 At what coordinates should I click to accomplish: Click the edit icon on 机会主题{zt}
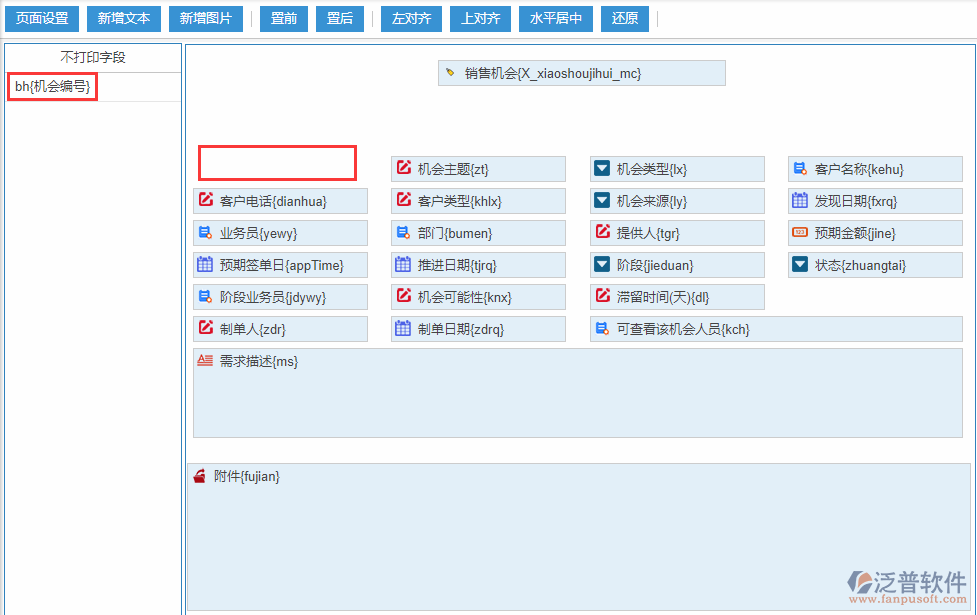tap(404, 168)
